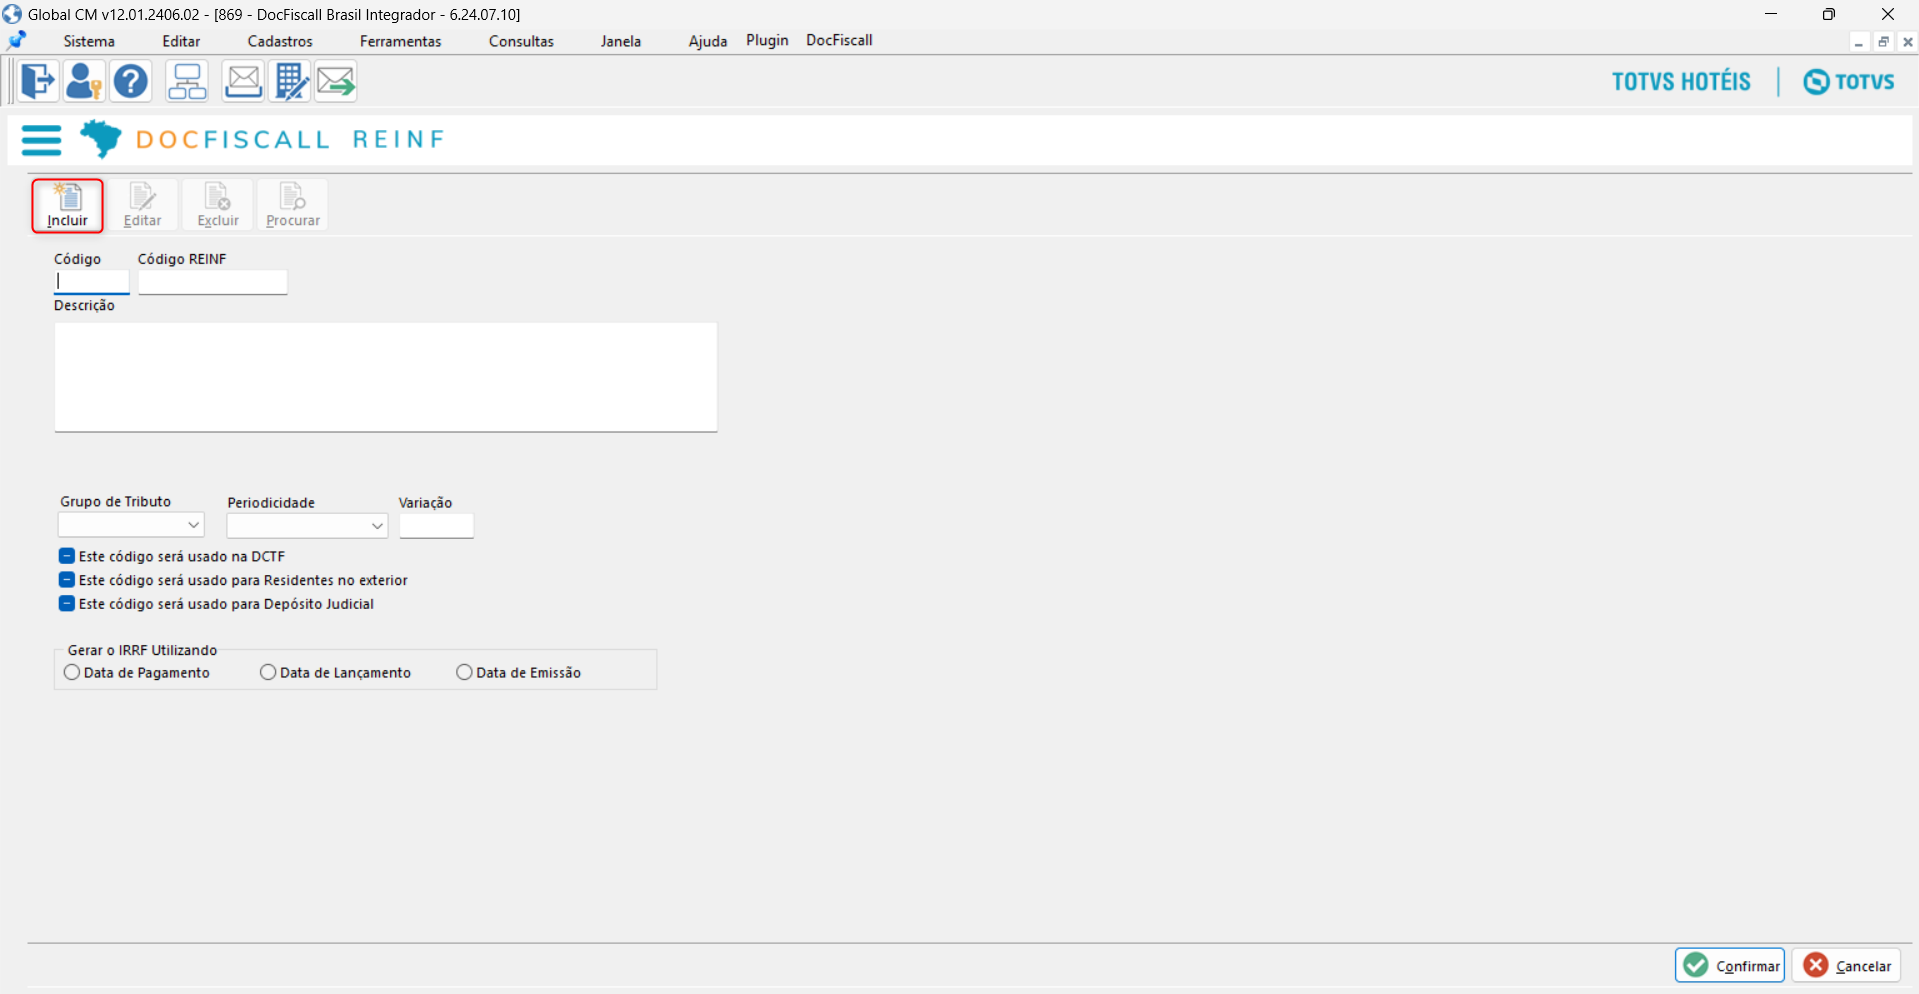Open the Editar menu in menu bar
Screen dimensions: 1919x994
(181, 41)
